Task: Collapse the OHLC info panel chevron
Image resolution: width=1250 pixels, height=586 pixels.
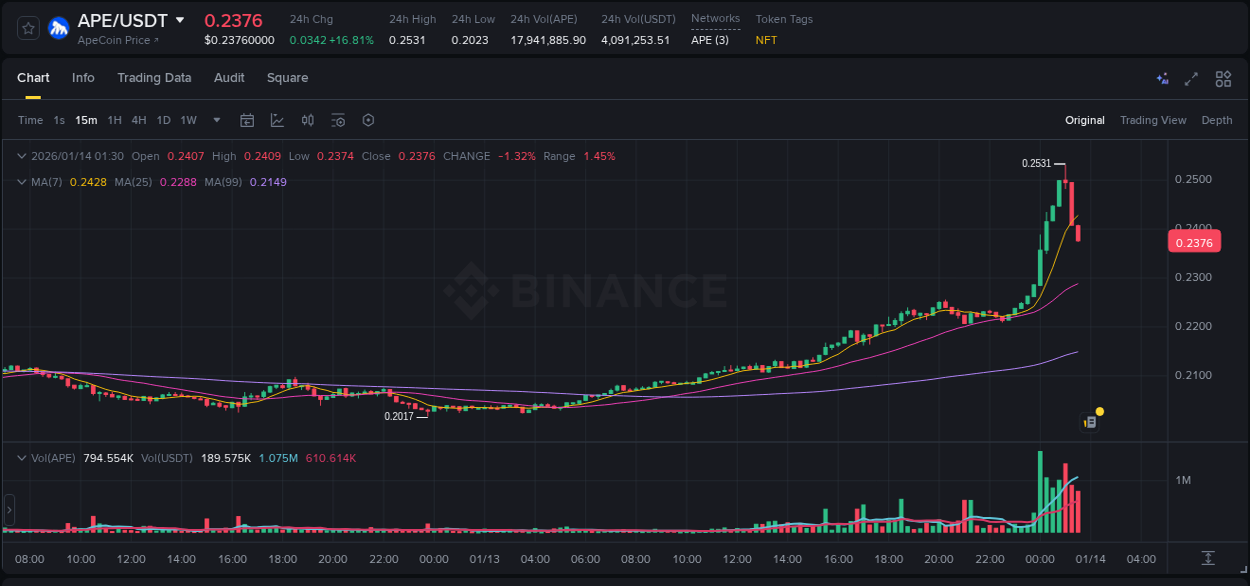Action: (x=21, y=156)
